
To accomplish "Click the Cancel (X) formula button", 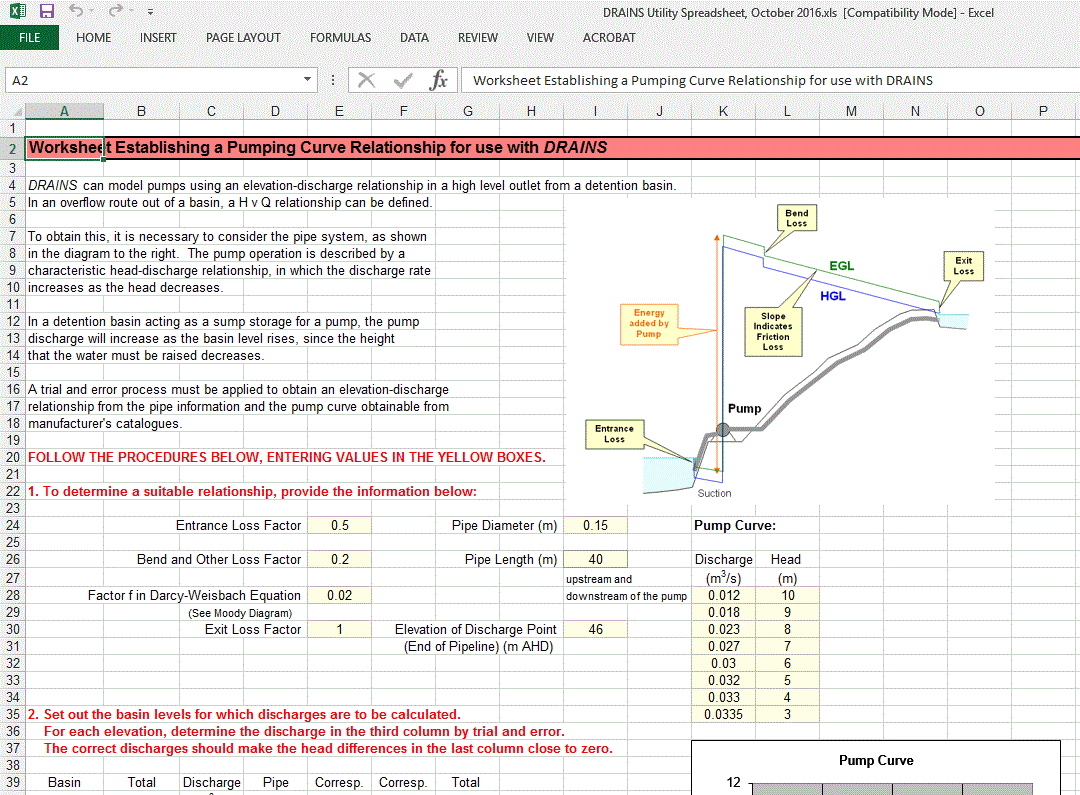I will [x=366, y=81].
